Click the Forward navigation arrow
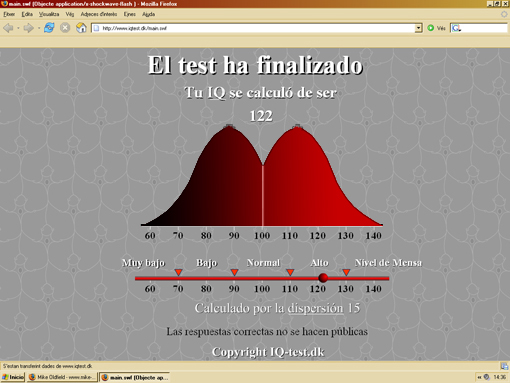This screenshot has height=383, width=510. [x=29, y=28]
